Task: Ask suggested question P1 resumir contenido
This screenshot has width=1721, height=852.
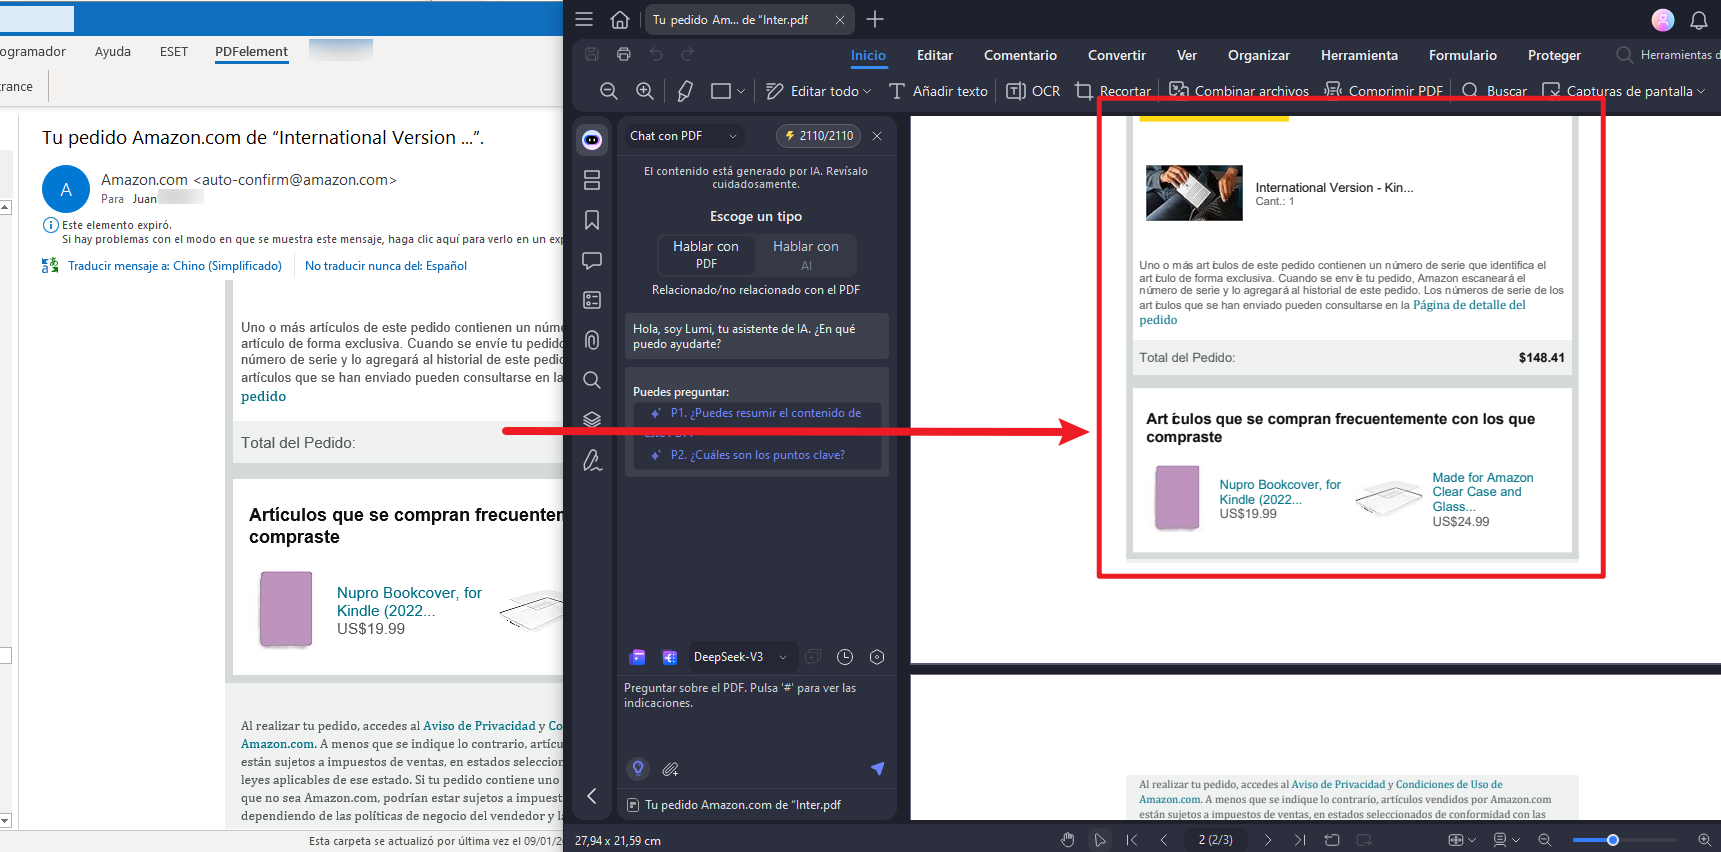Action: tap(756, 413)
